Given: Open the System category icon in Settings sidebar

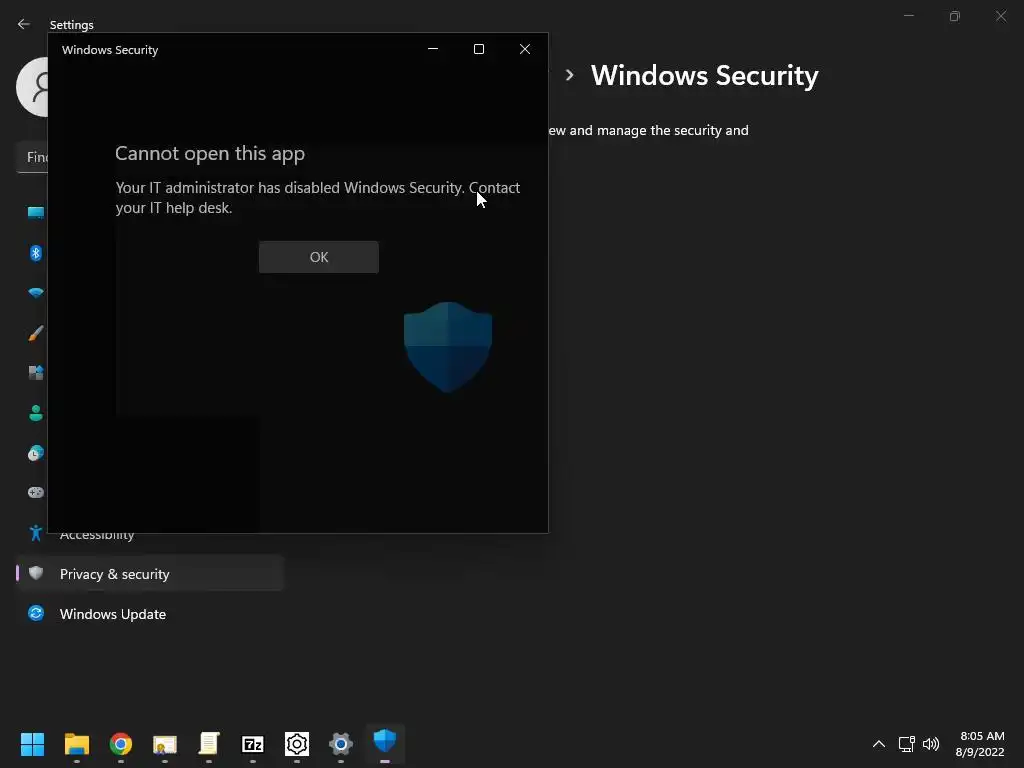Looking at the screenshot, I should [36, 212].
